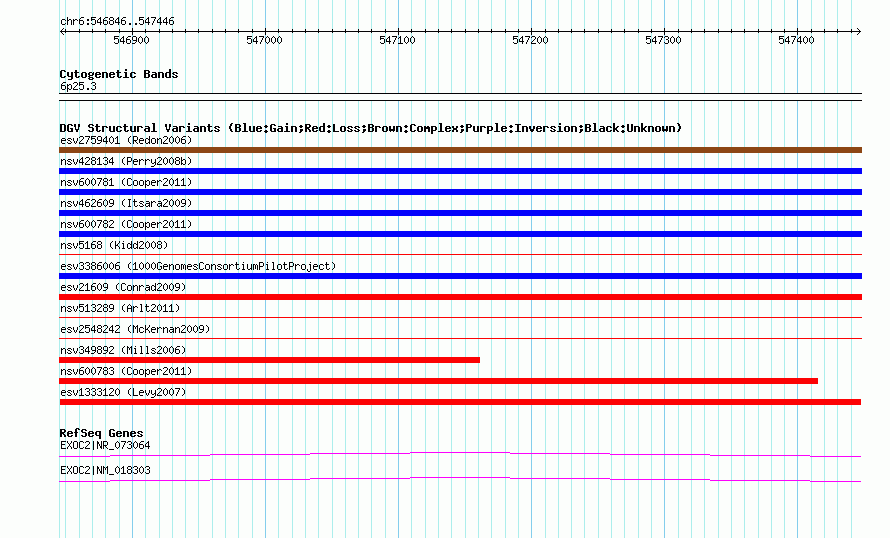
Task: Click the EXOC2|NM_018303 gene label
Action: point(105,470)
